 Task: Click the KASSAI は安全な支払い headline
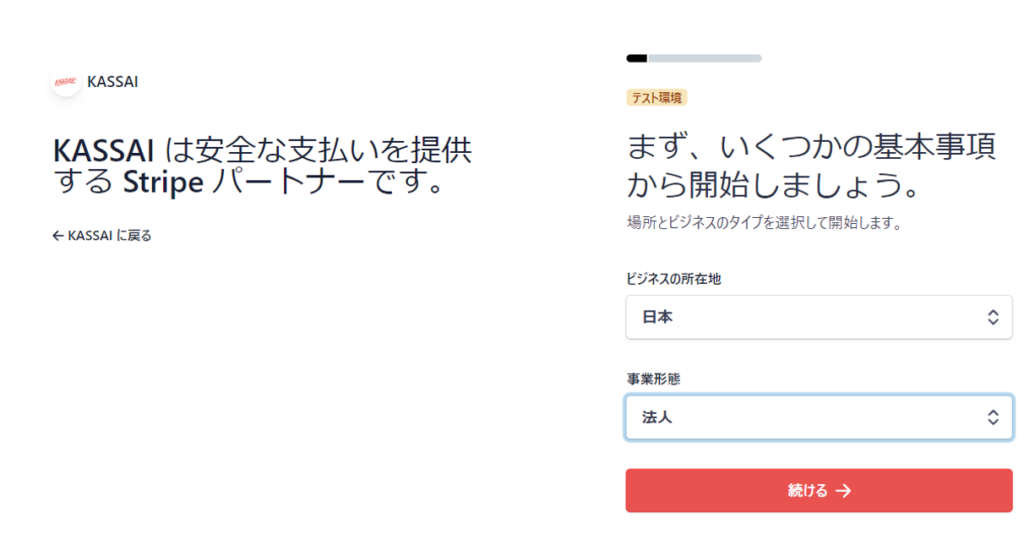point(262,166)
